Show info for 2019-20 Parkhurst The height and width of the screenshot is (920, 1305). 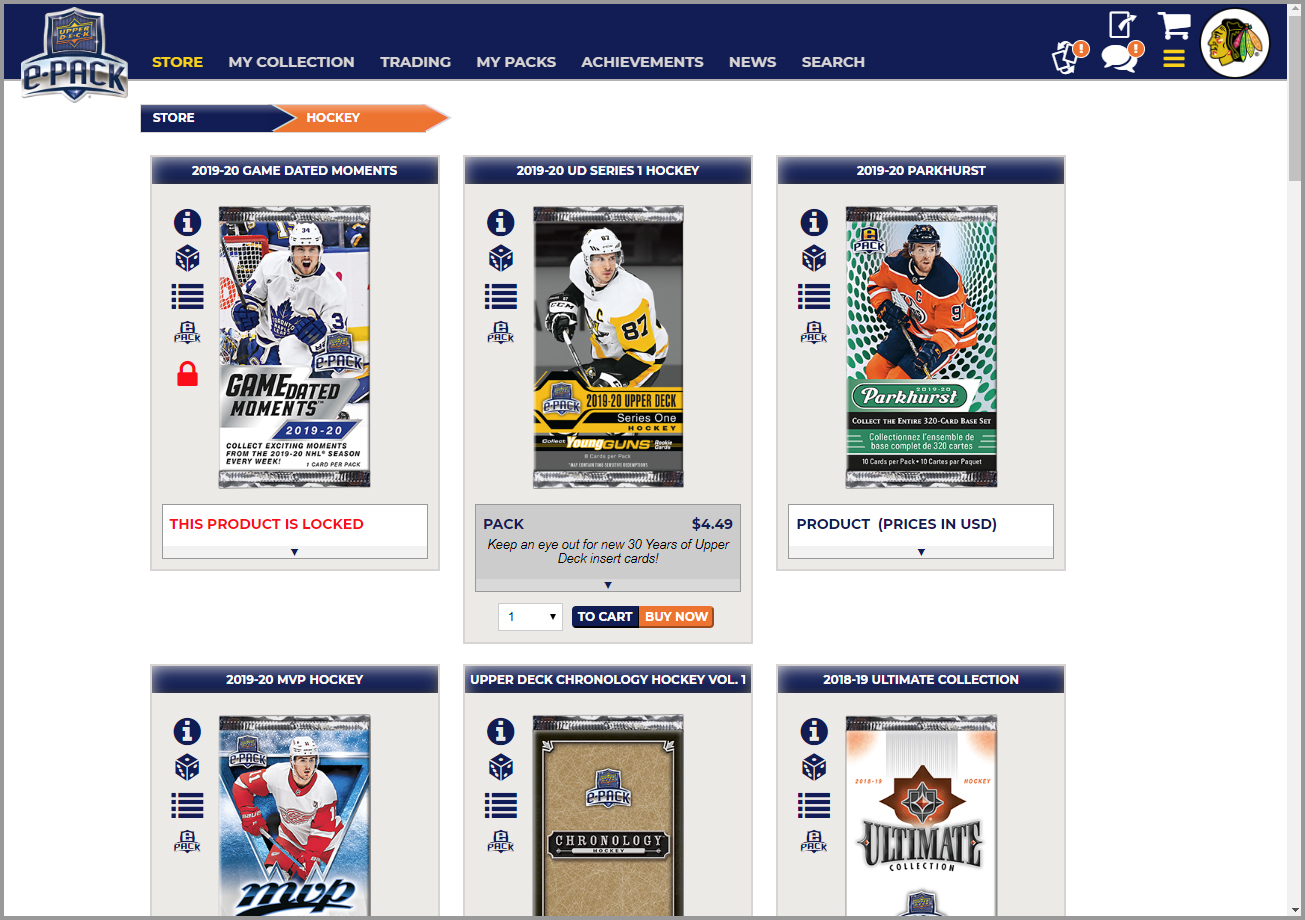point(814,222)
